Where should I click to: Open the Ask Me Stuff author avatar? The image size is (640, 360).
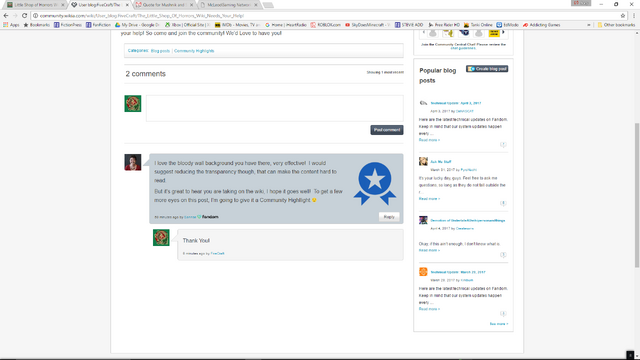[423, 161]
